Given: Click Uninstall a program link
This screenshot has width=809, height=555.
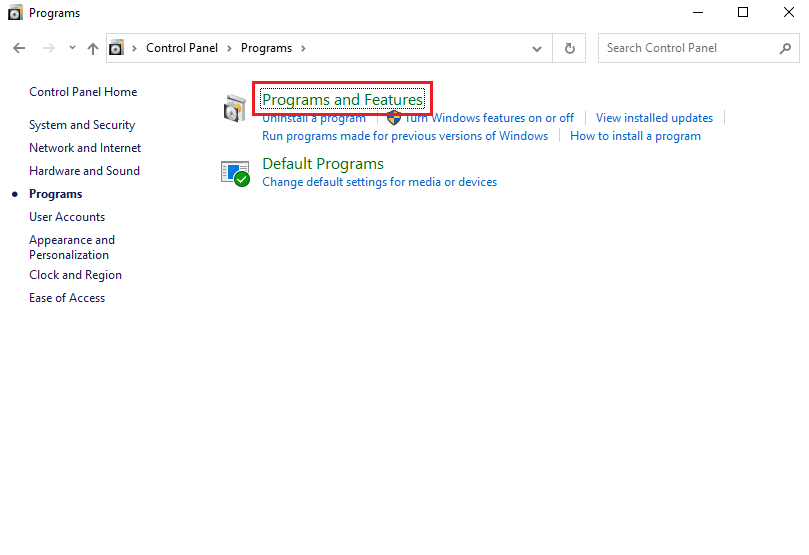Looking at the screenshot, I should click(314, 118).
